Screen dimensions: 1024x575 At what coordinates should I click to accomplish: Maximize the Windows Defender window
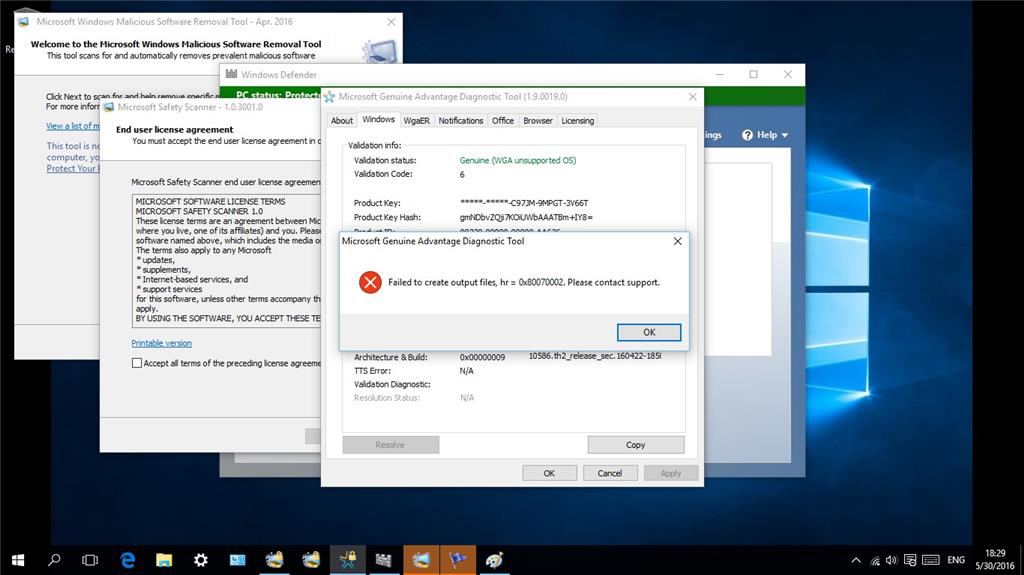pos(753,74)
